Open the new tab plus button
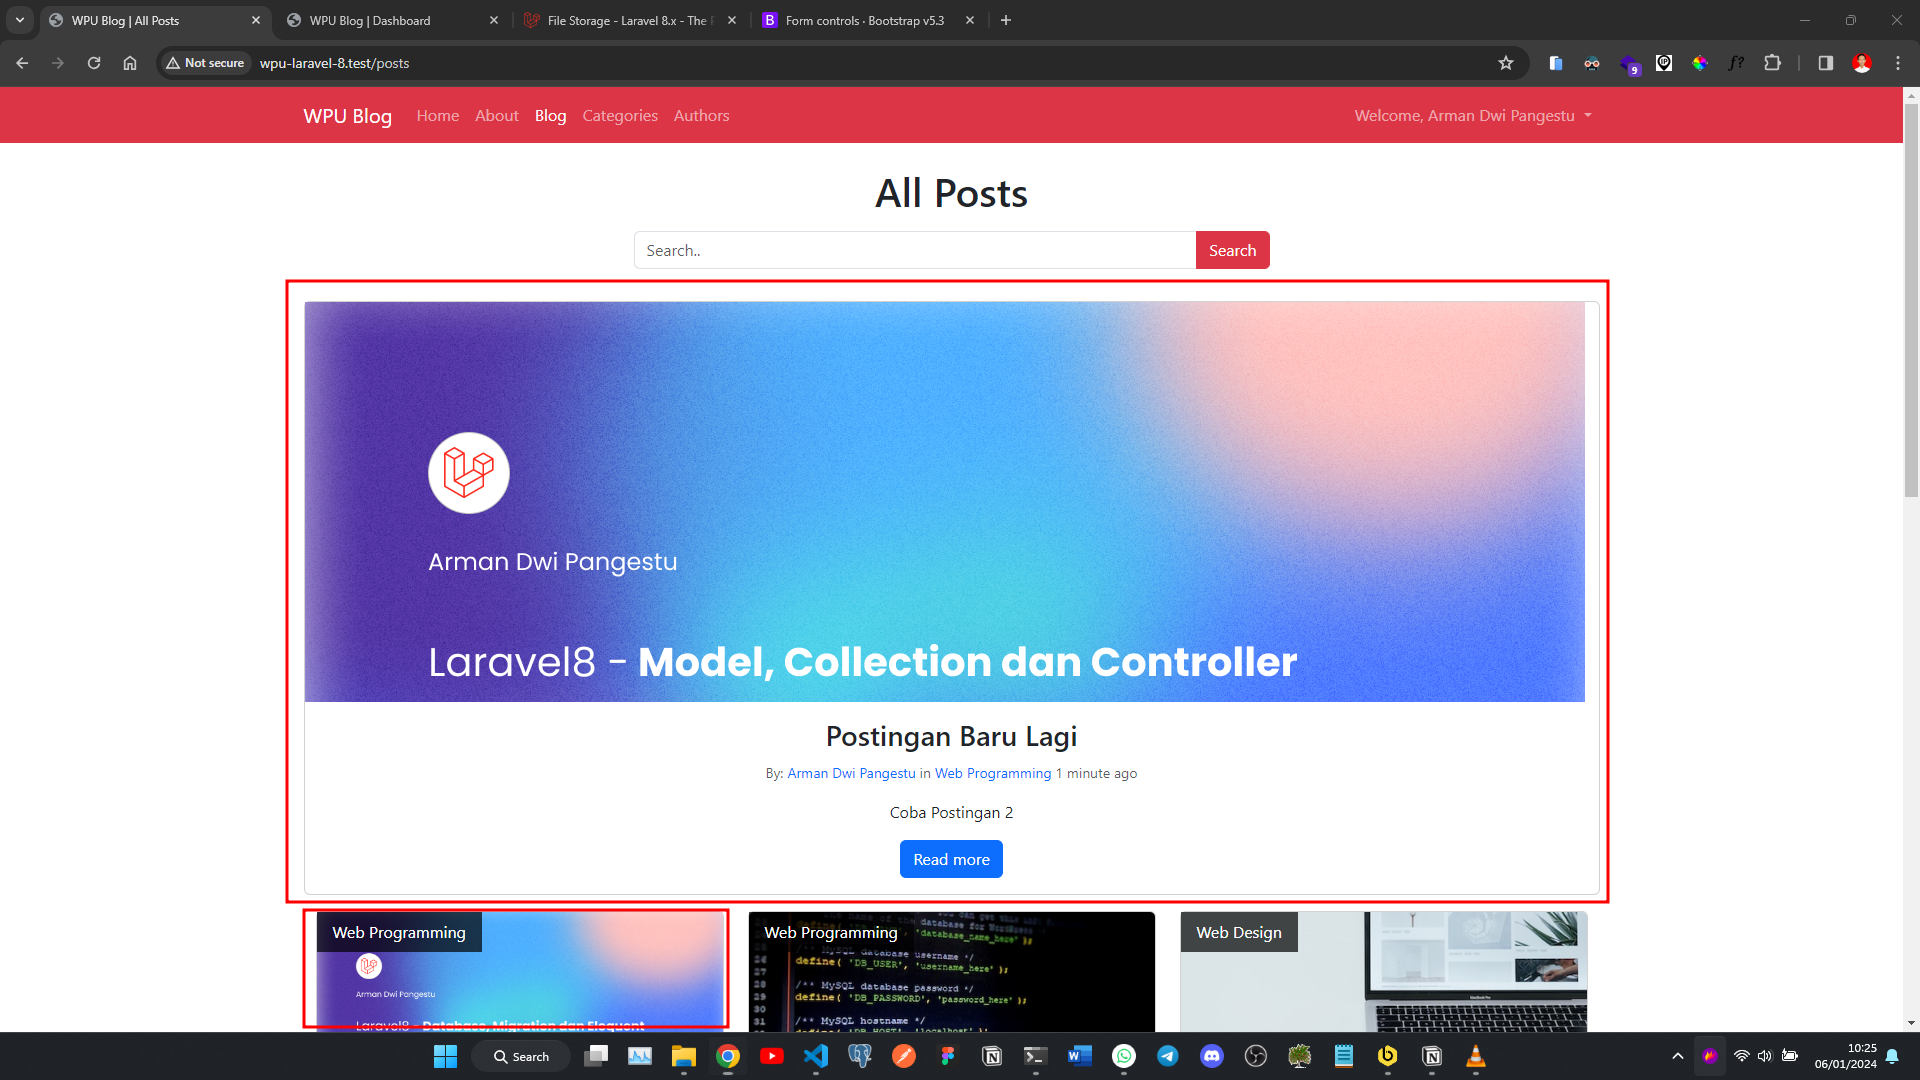Screen dimensions: 1920x1080 click(1006, 20)
